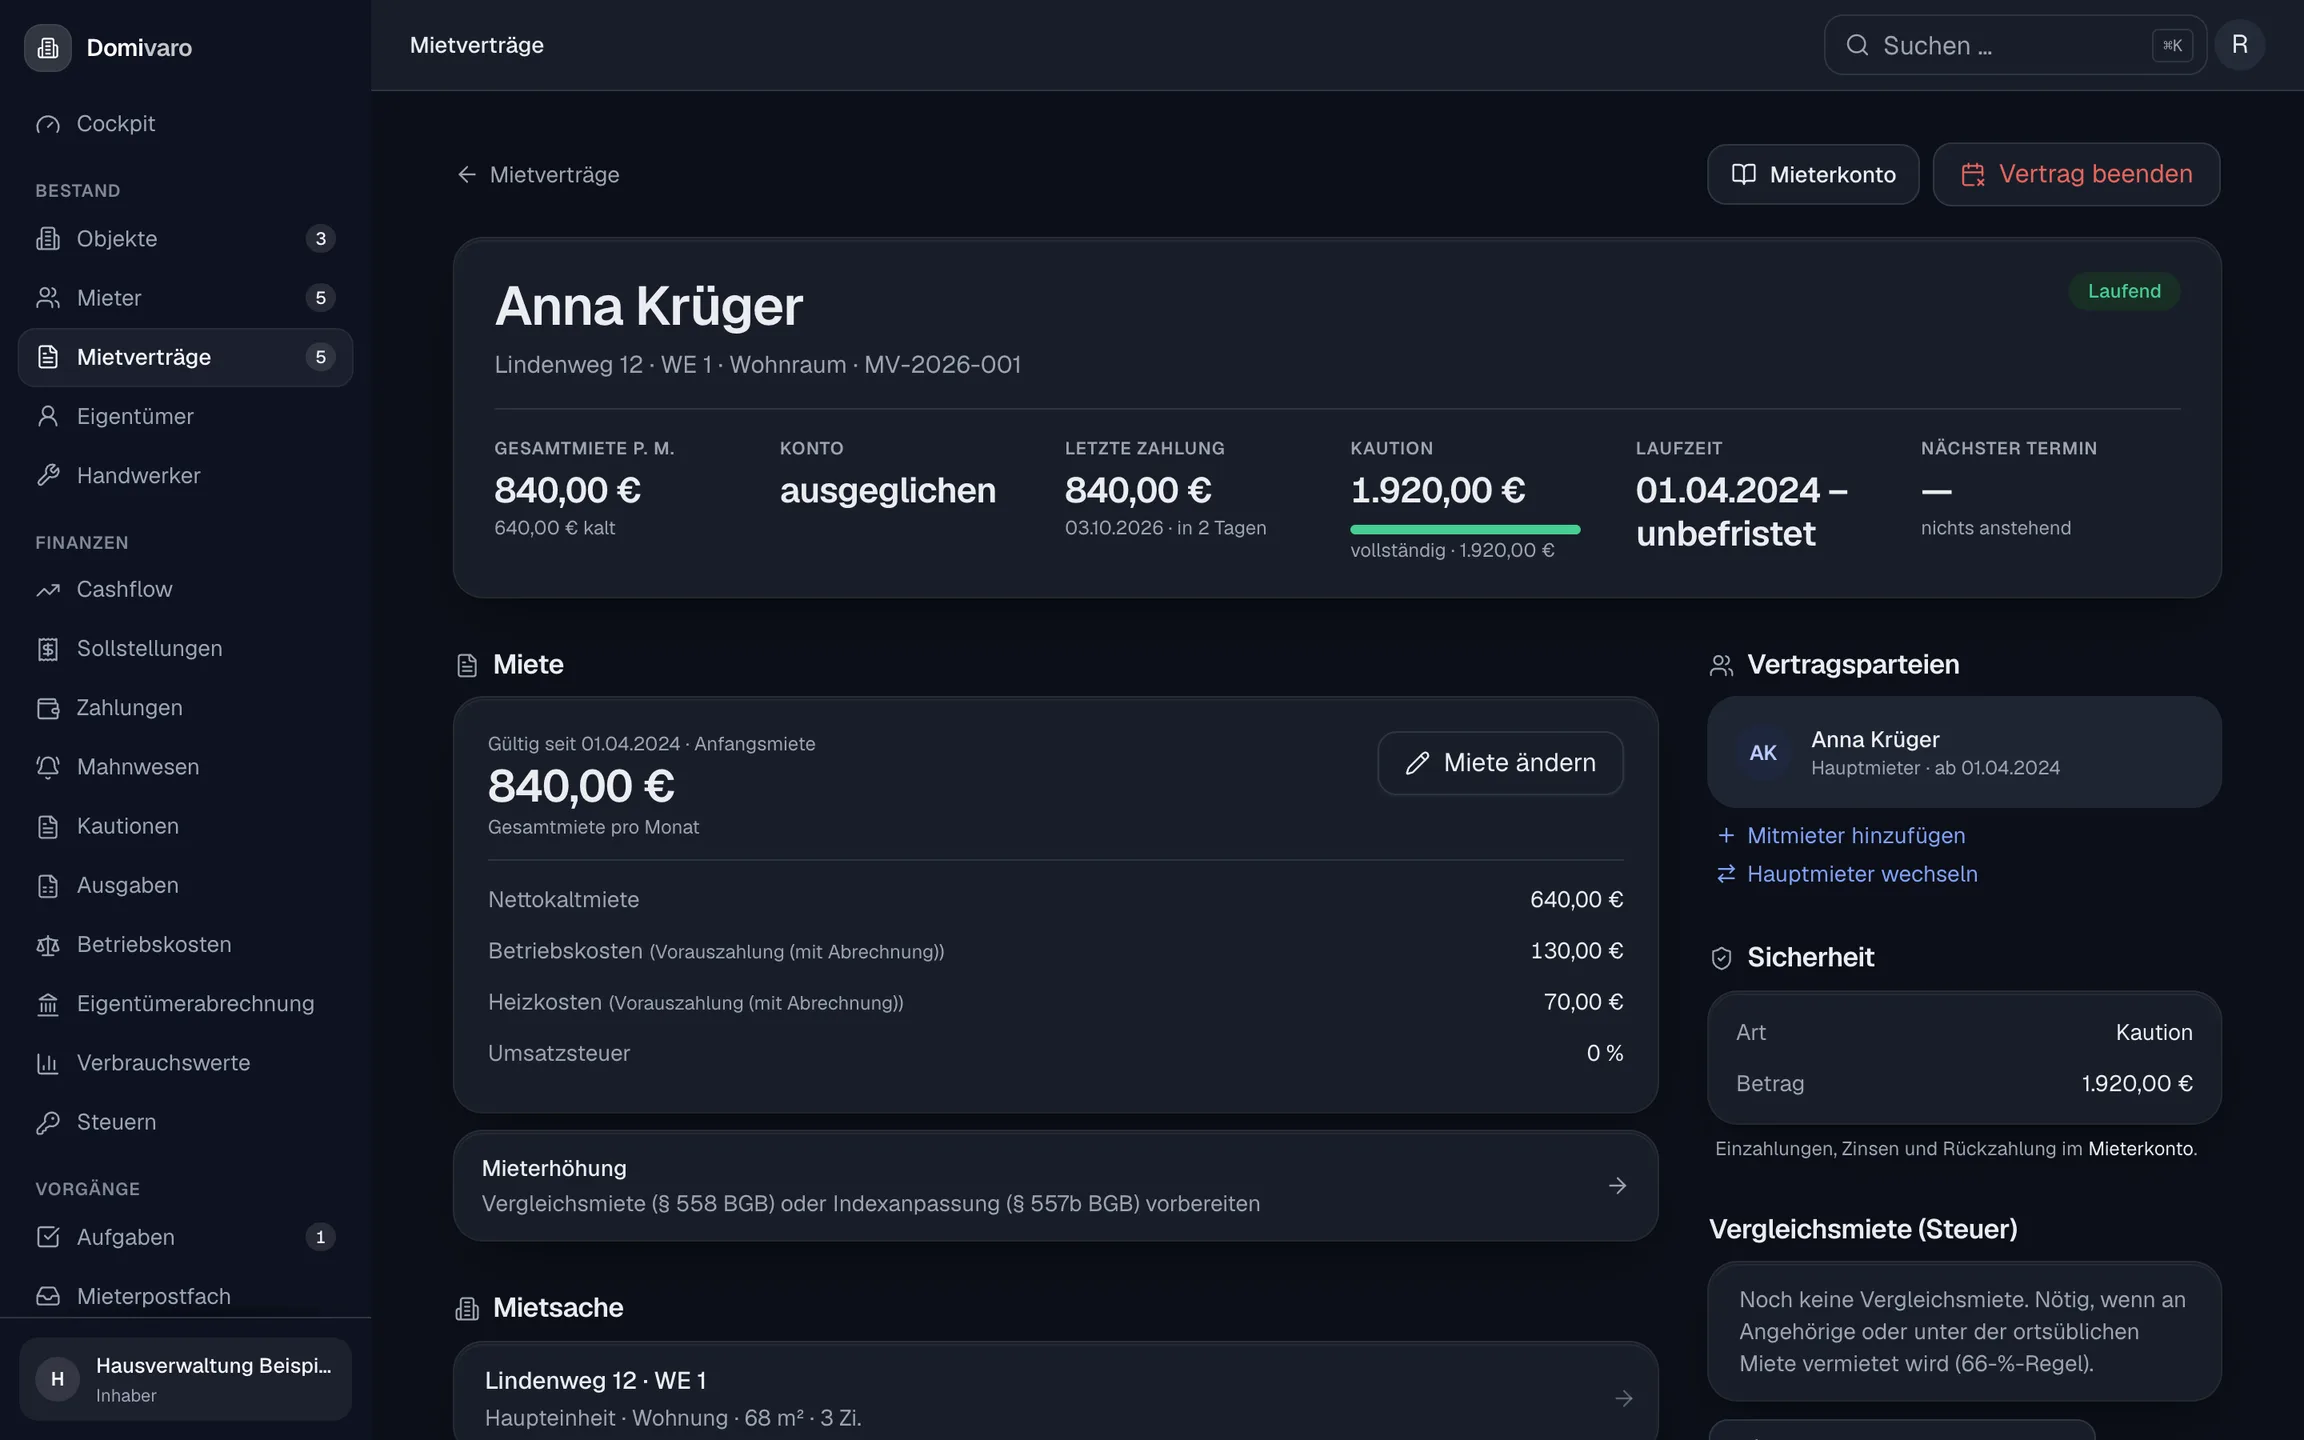Click the Betriebskosten scales icon
The width and height of the screenshot is (2304, 1440).
click(48, 945)
